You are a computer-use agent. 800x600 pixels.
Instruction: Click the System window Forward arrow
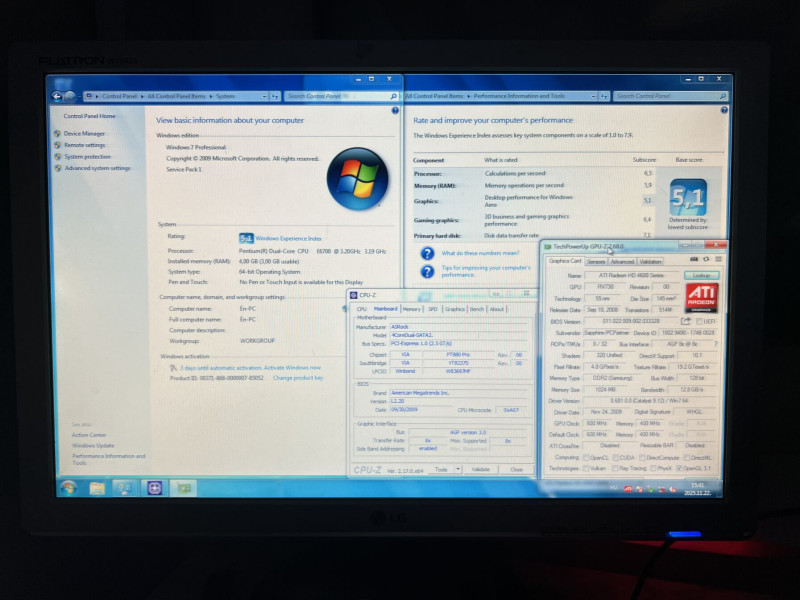click(70, 96)
